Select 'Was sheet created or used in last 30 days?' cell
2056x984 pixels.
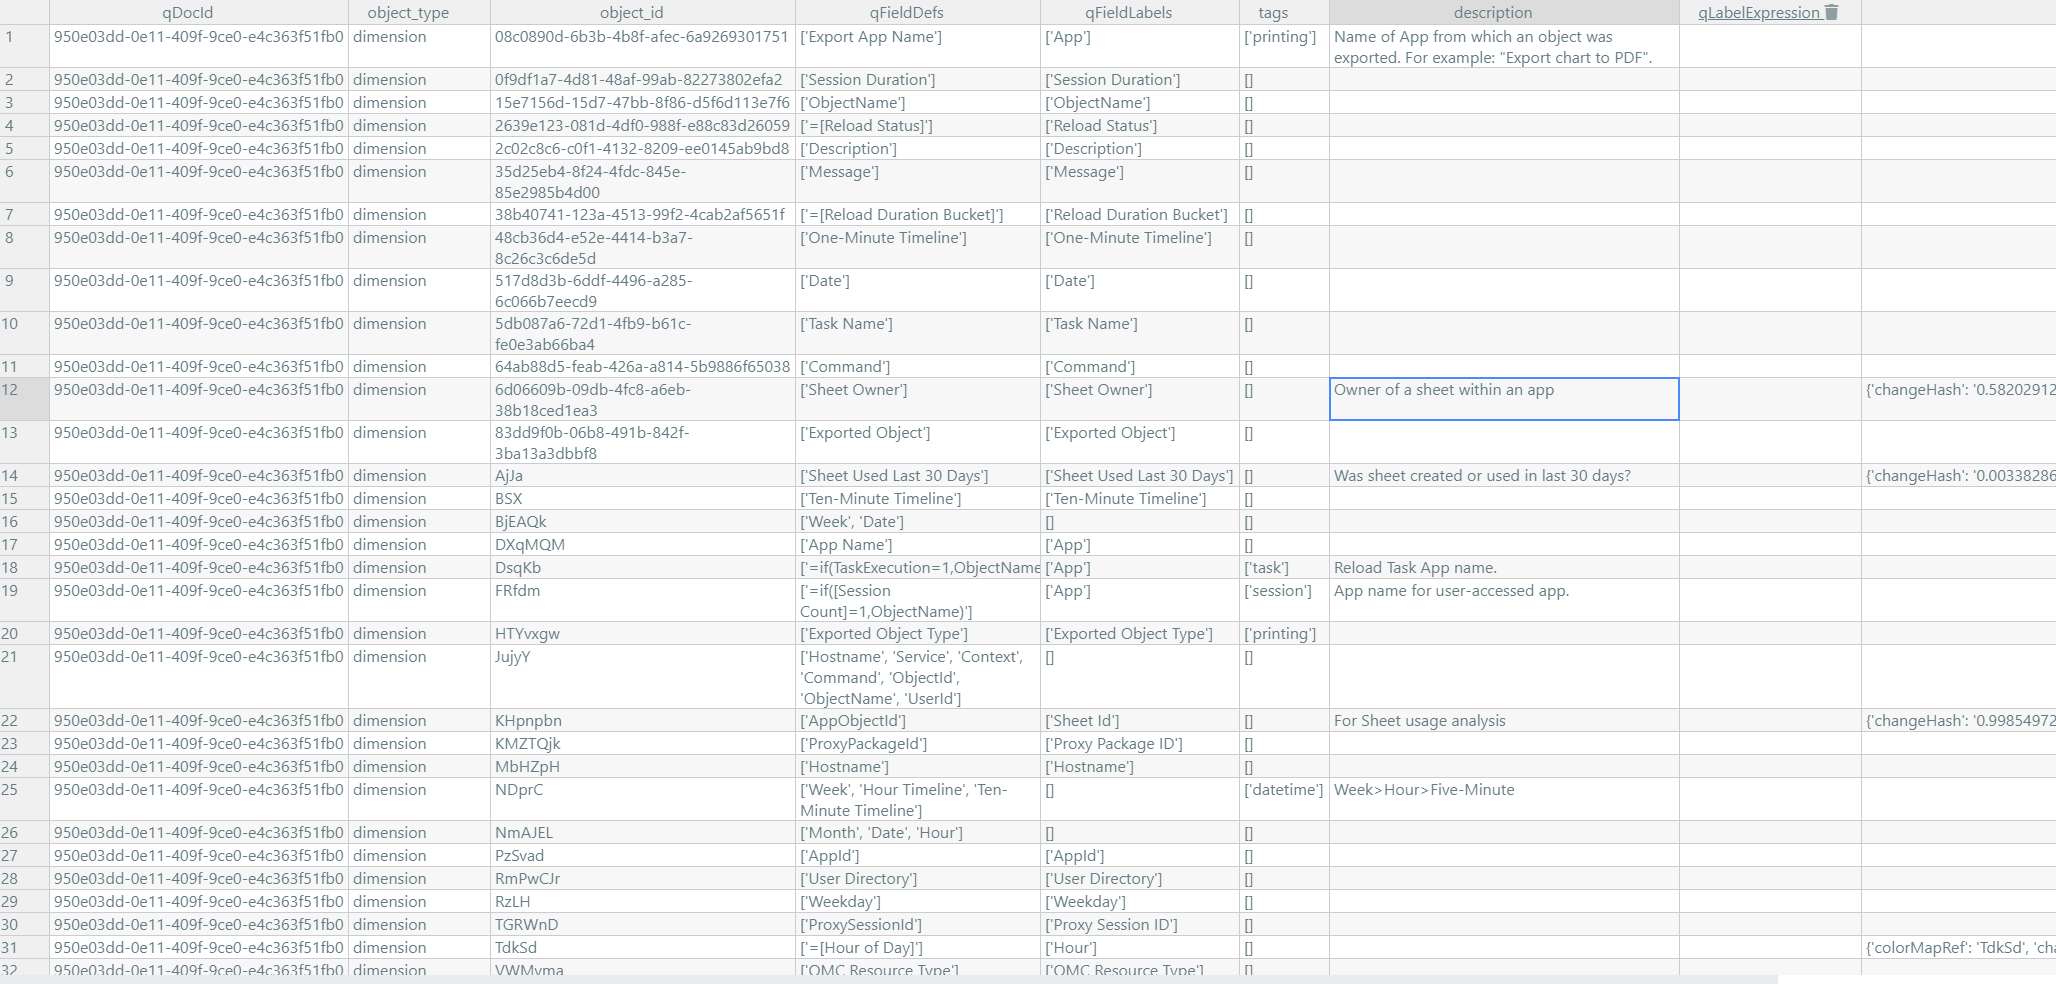[x=1504, y=475]
